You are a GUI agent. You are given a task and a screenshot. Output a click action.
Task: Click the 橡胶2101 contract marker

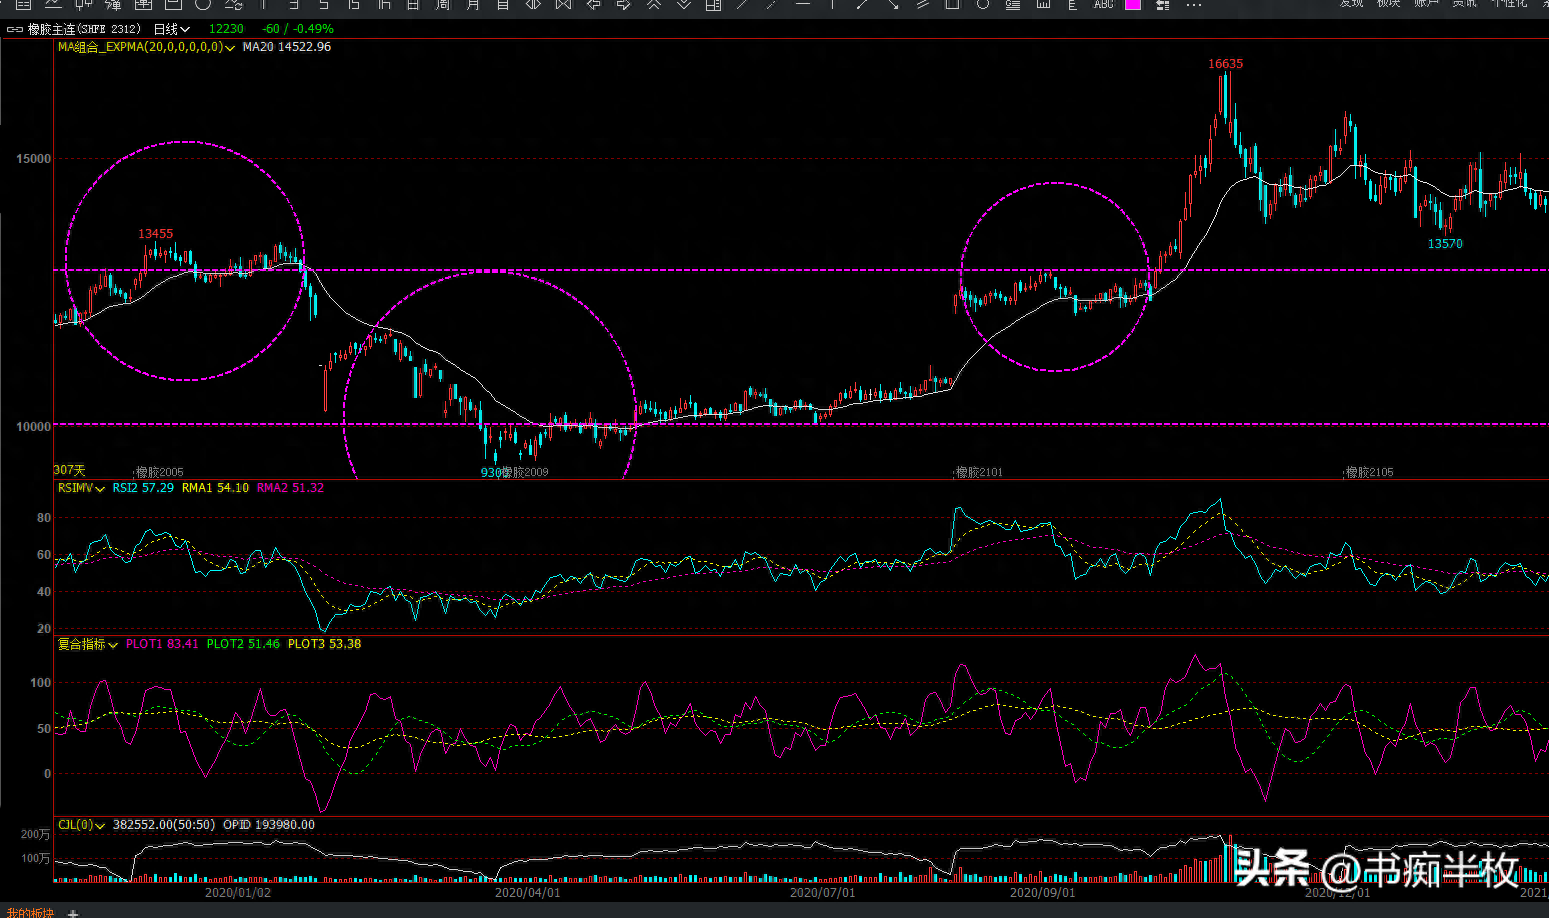tap(979, 472)
